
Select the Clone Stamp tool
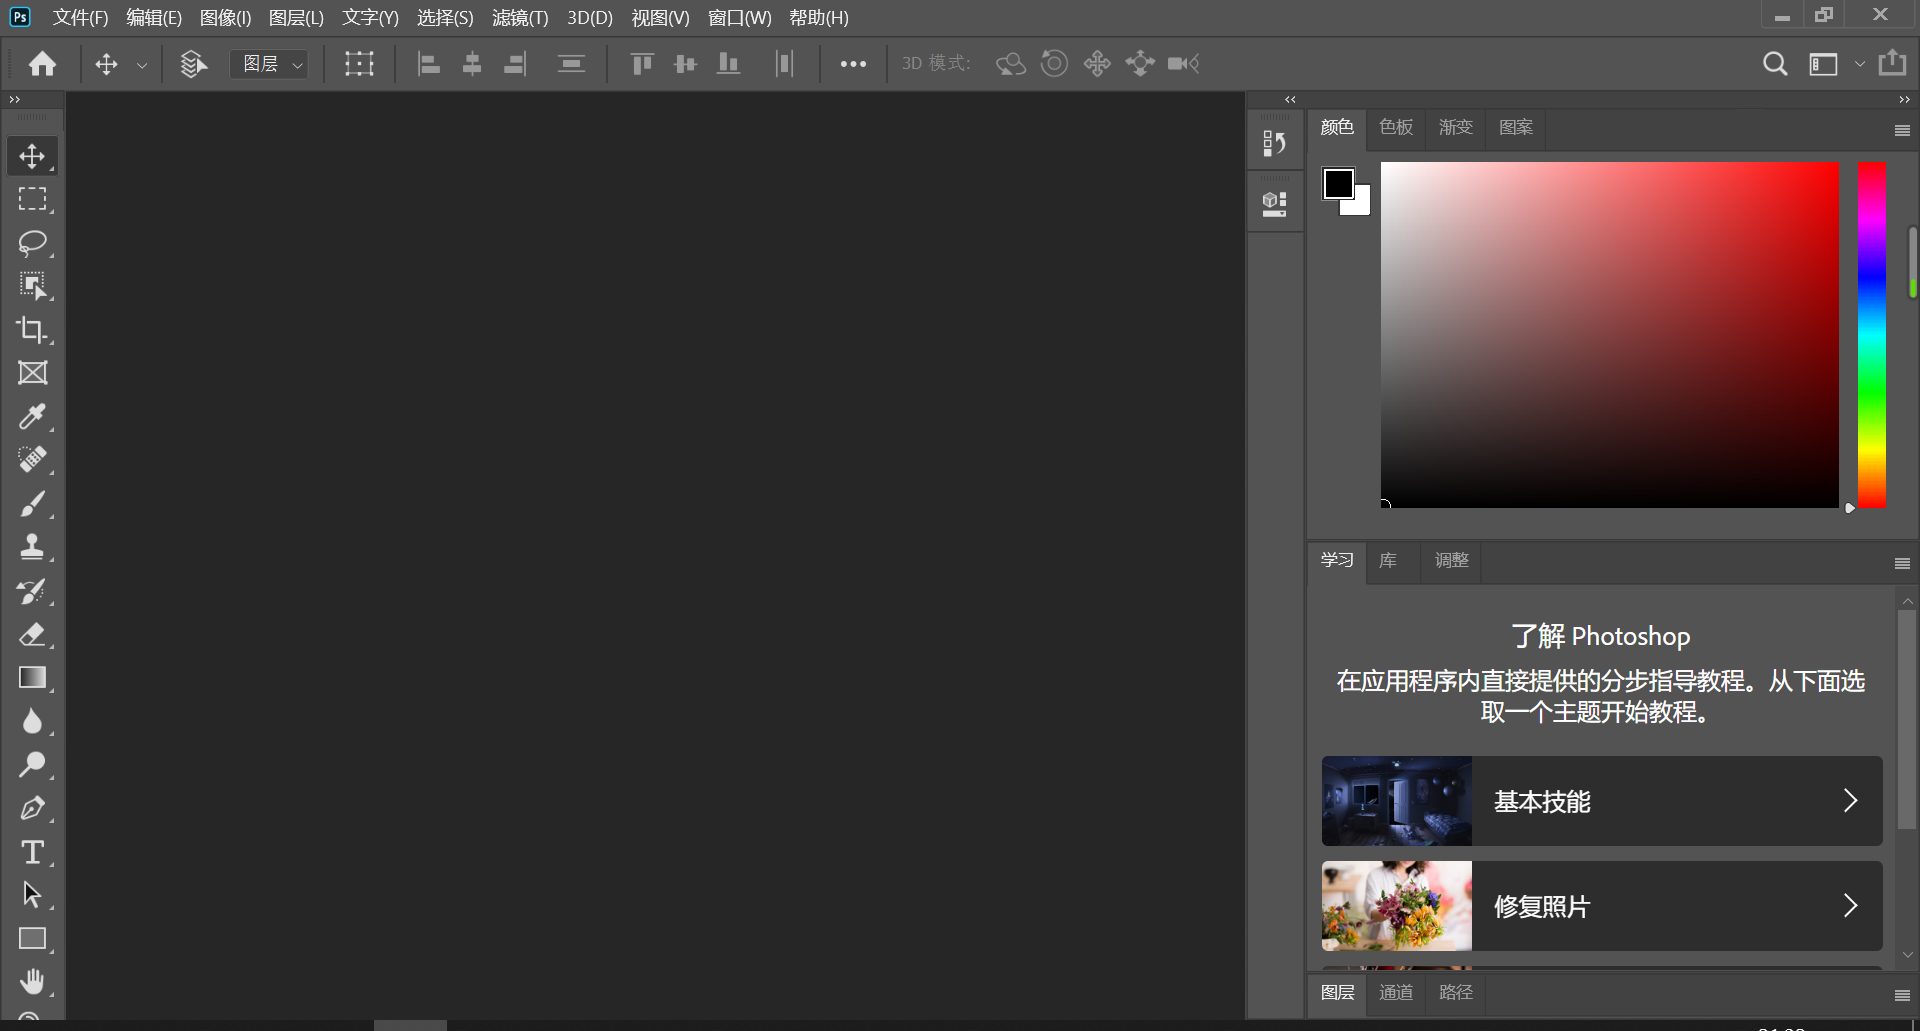click(32, 547)
